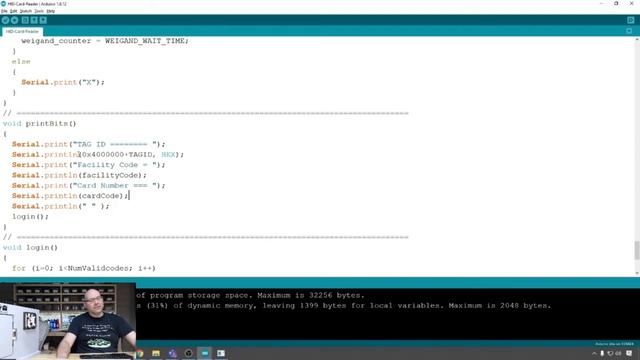Click the 'Serial.print("X");' line
The height and width of the screenshot is (360, 640).
[63, 82]
